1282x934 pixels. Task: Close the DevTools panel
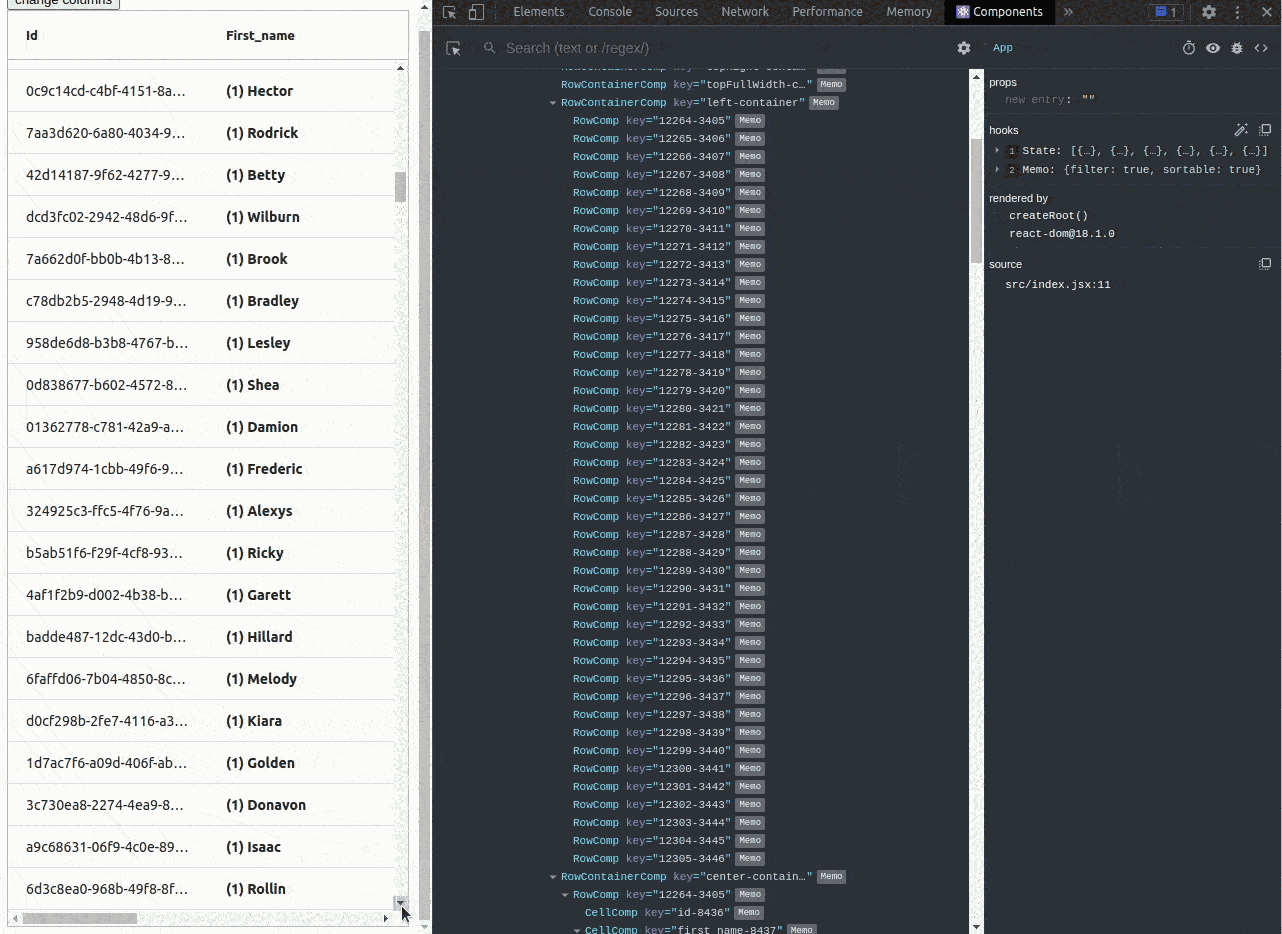1265,12
